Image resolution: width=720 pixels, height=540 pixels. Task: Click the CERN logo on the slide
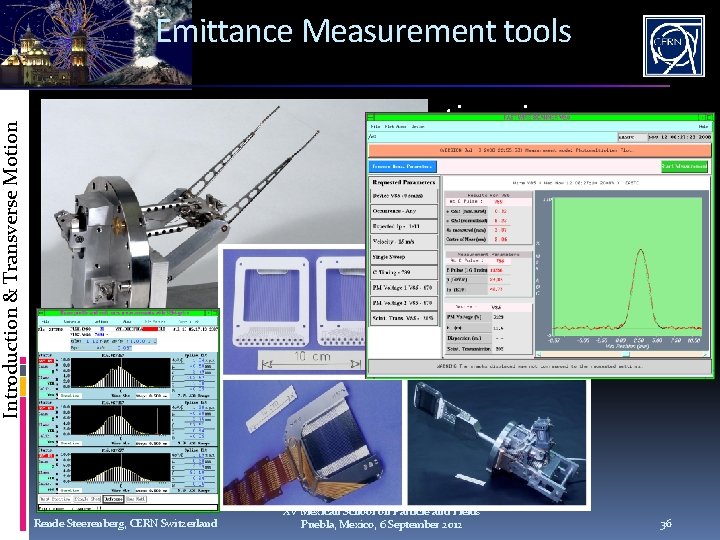[674, 46]
